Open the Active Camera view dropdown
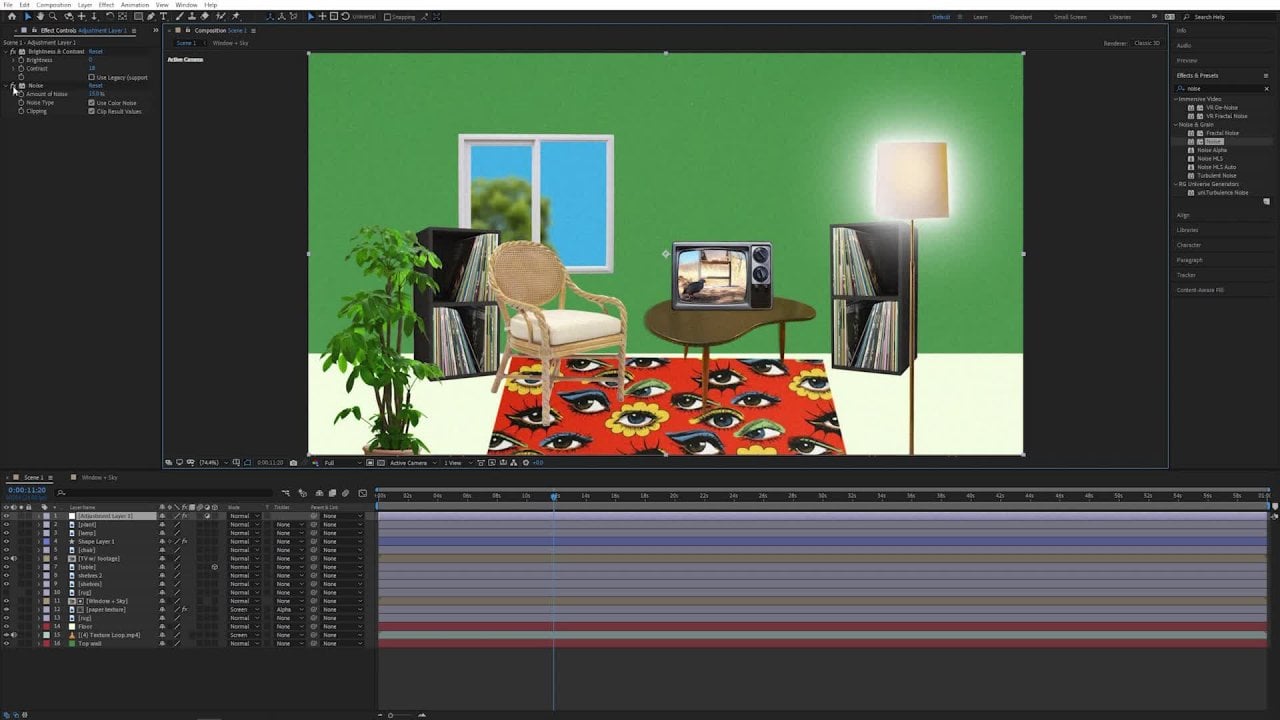 click(411, 463)
